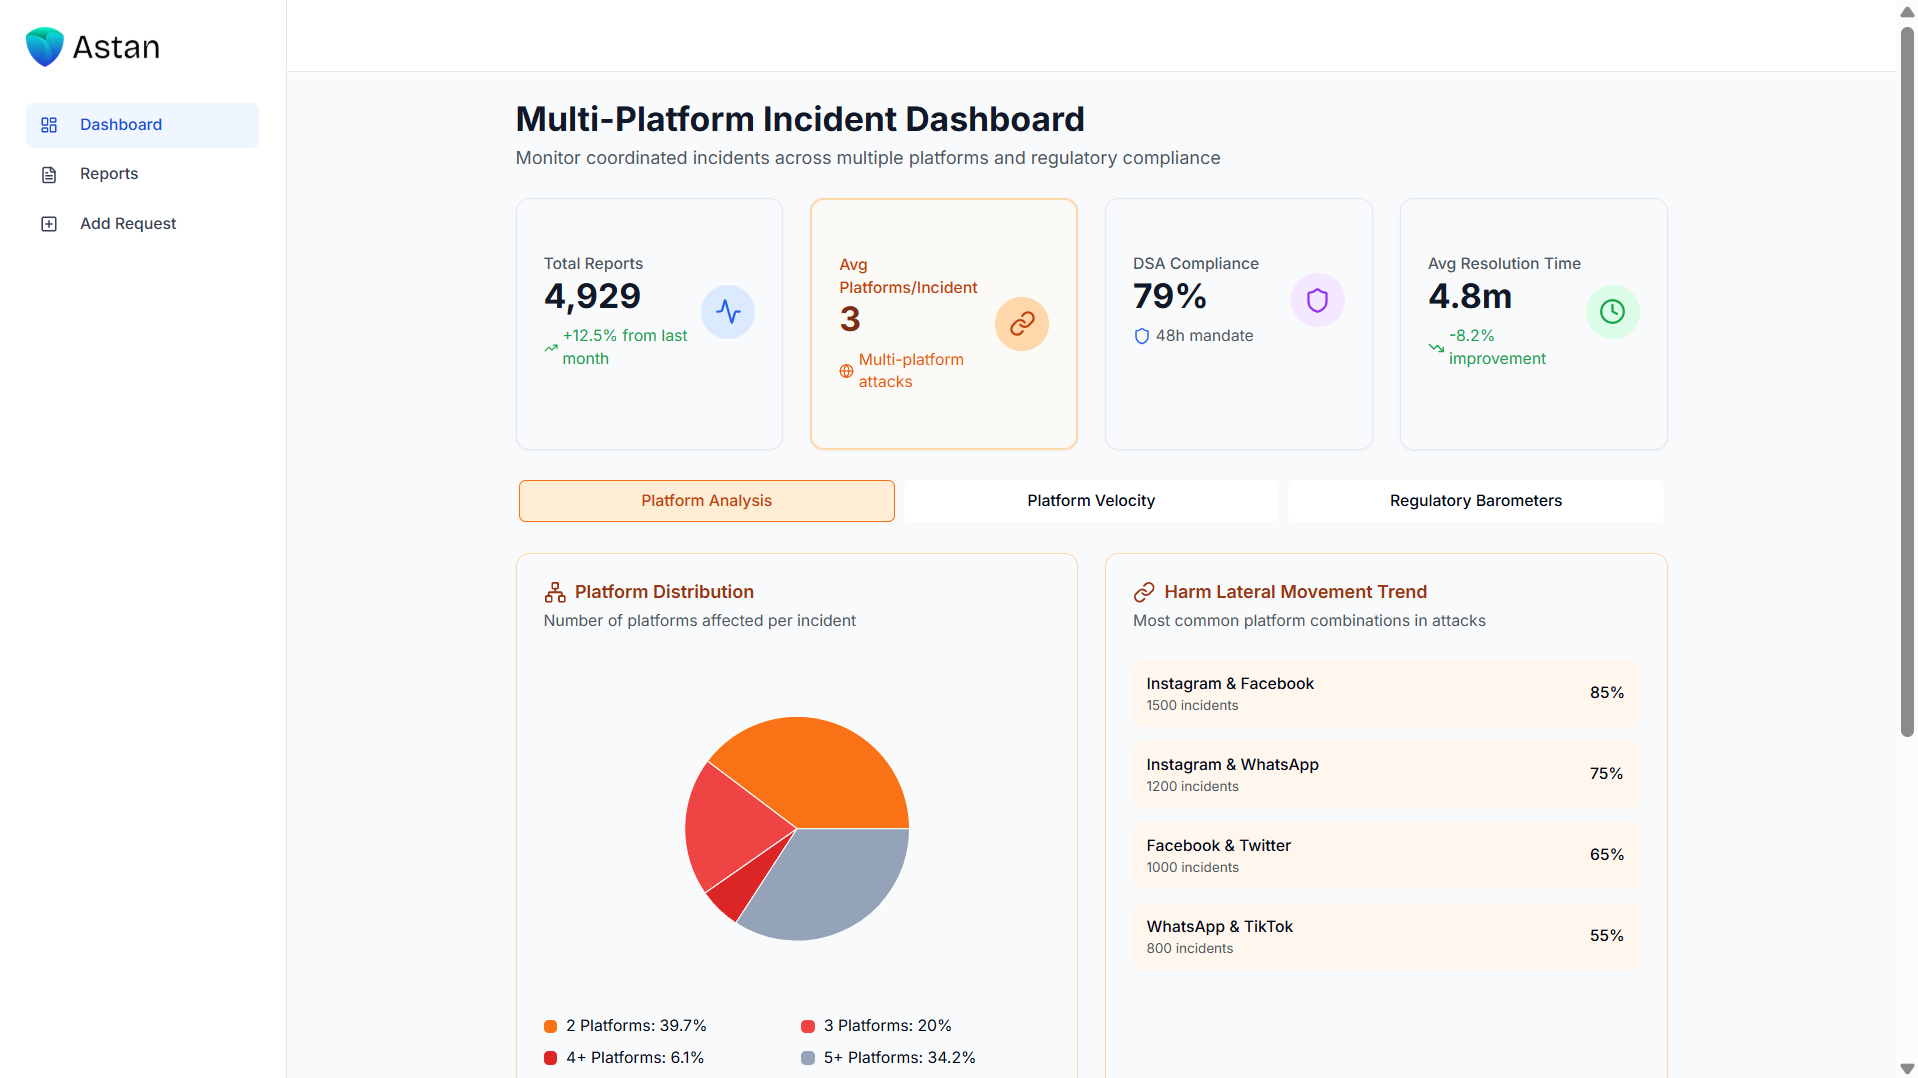The height and width of the screenshot is (1078, 1918).
Task: Click Add Request in the sidebar
Action: coord(128,223)
